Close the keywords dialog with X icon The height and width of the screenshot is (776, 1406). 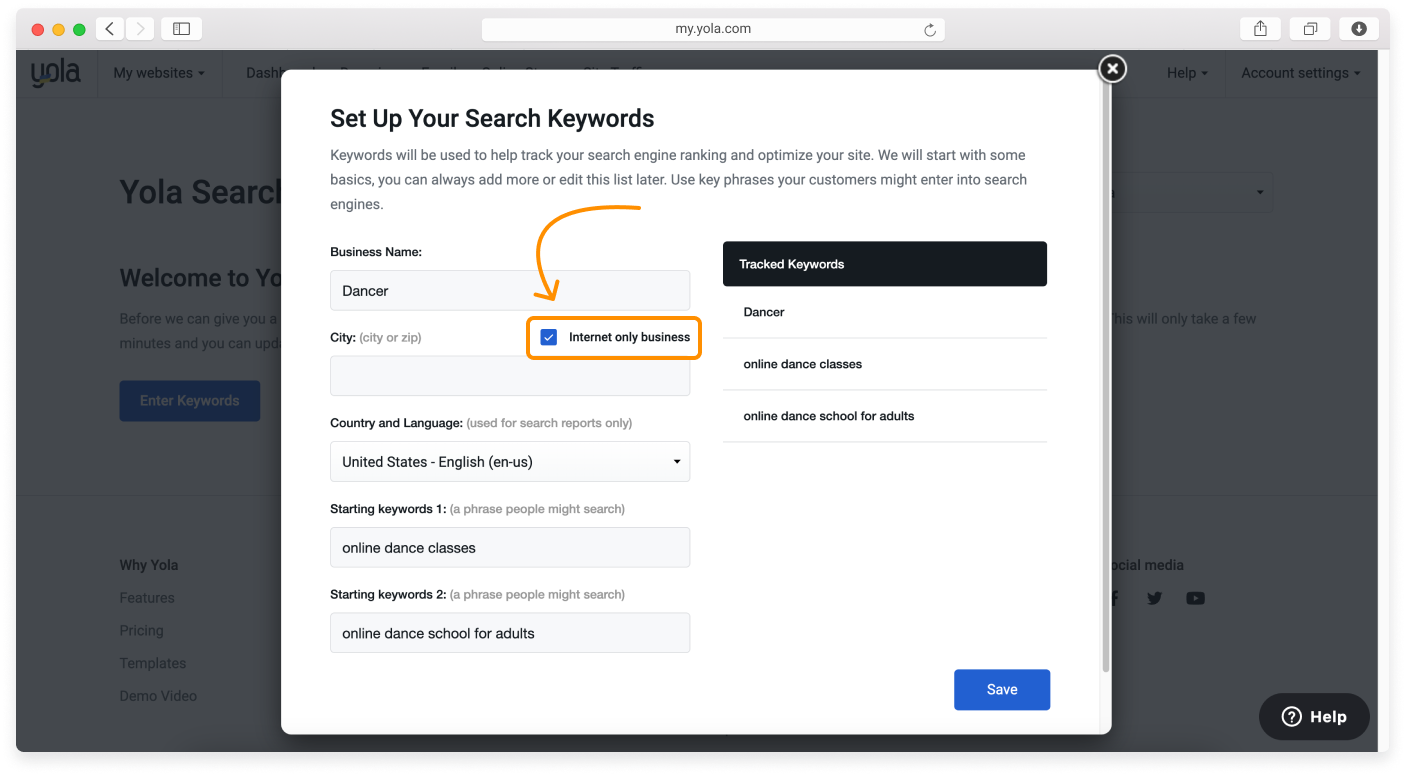pos(1112,68)
